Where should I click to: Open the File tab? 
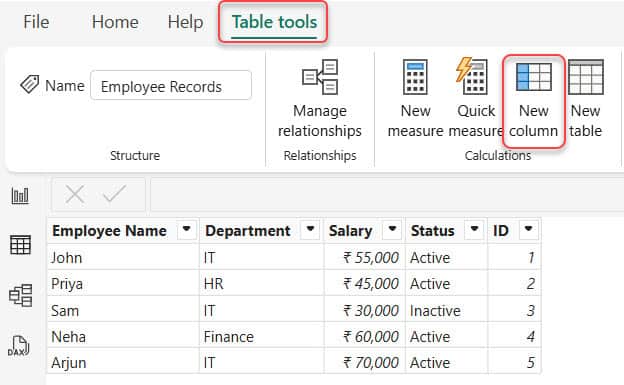pyautogui.click(x=36, y=22)
